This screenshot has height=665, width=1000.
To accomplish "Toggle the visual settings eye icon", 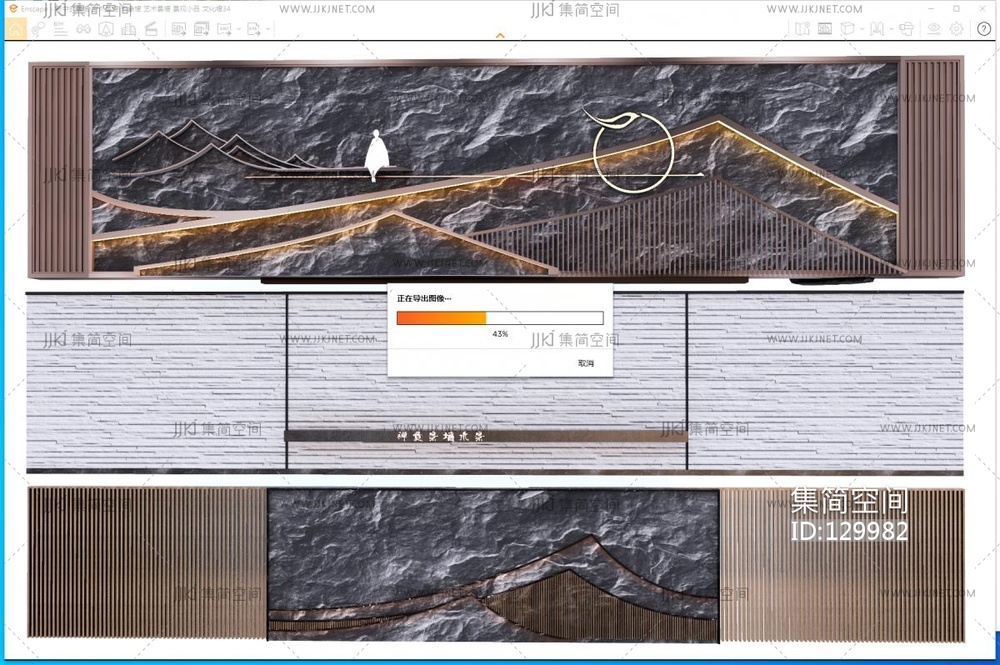I will 934,29.
